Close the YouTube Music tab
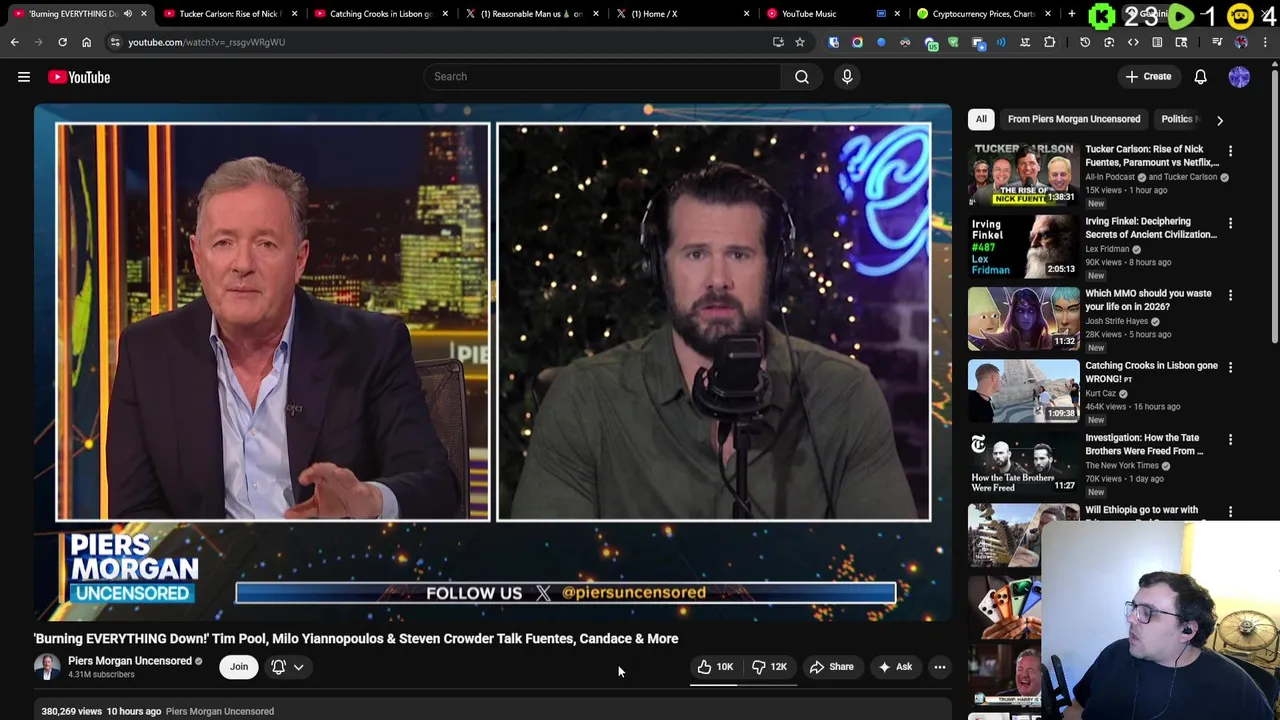The width and height of the screenshot is (1280, 720). pos(897,14)
